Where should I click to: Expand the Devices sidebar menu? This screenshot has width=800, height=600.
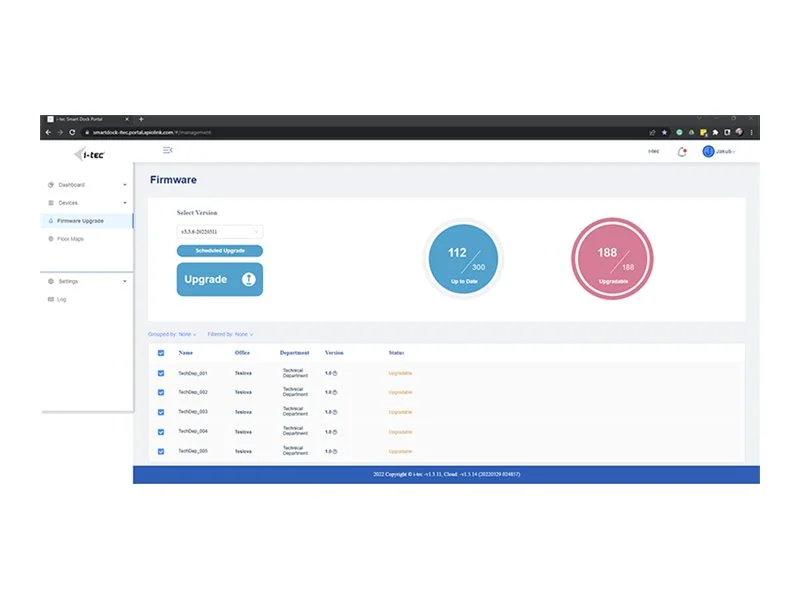pyautogui.click(x=87, y=203)
